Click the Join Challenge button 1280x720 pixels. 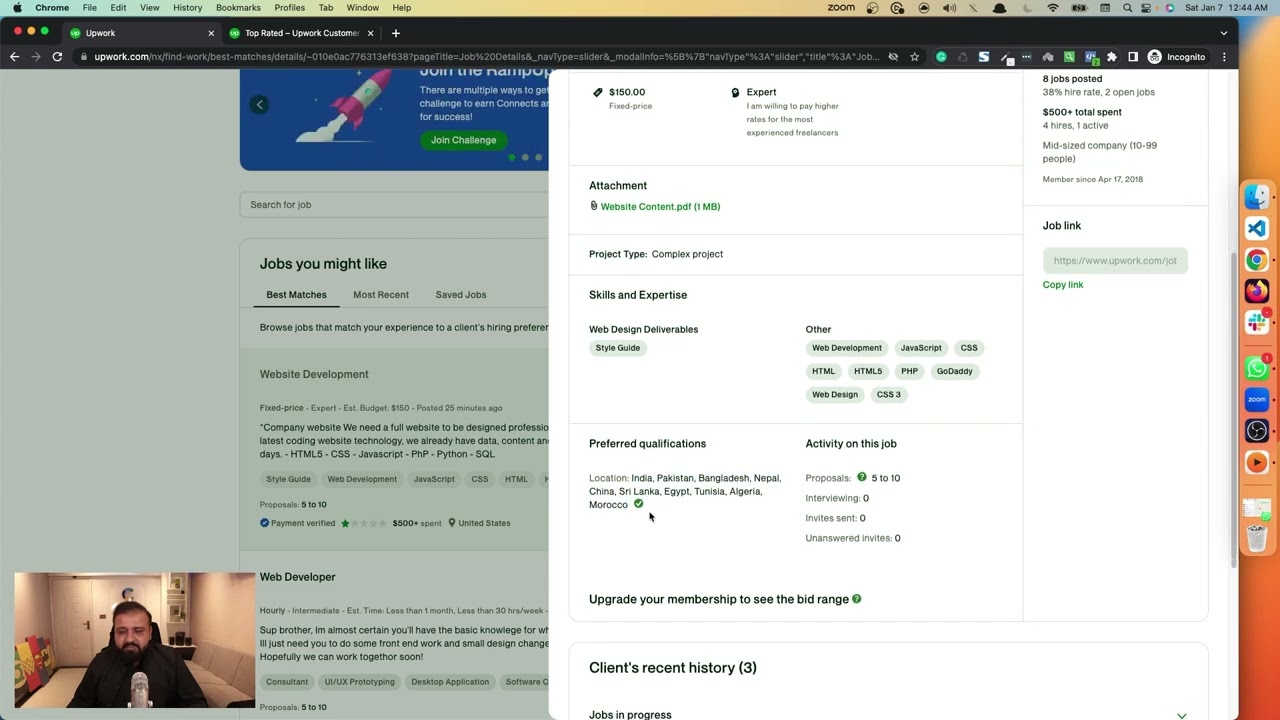(463, 140)
